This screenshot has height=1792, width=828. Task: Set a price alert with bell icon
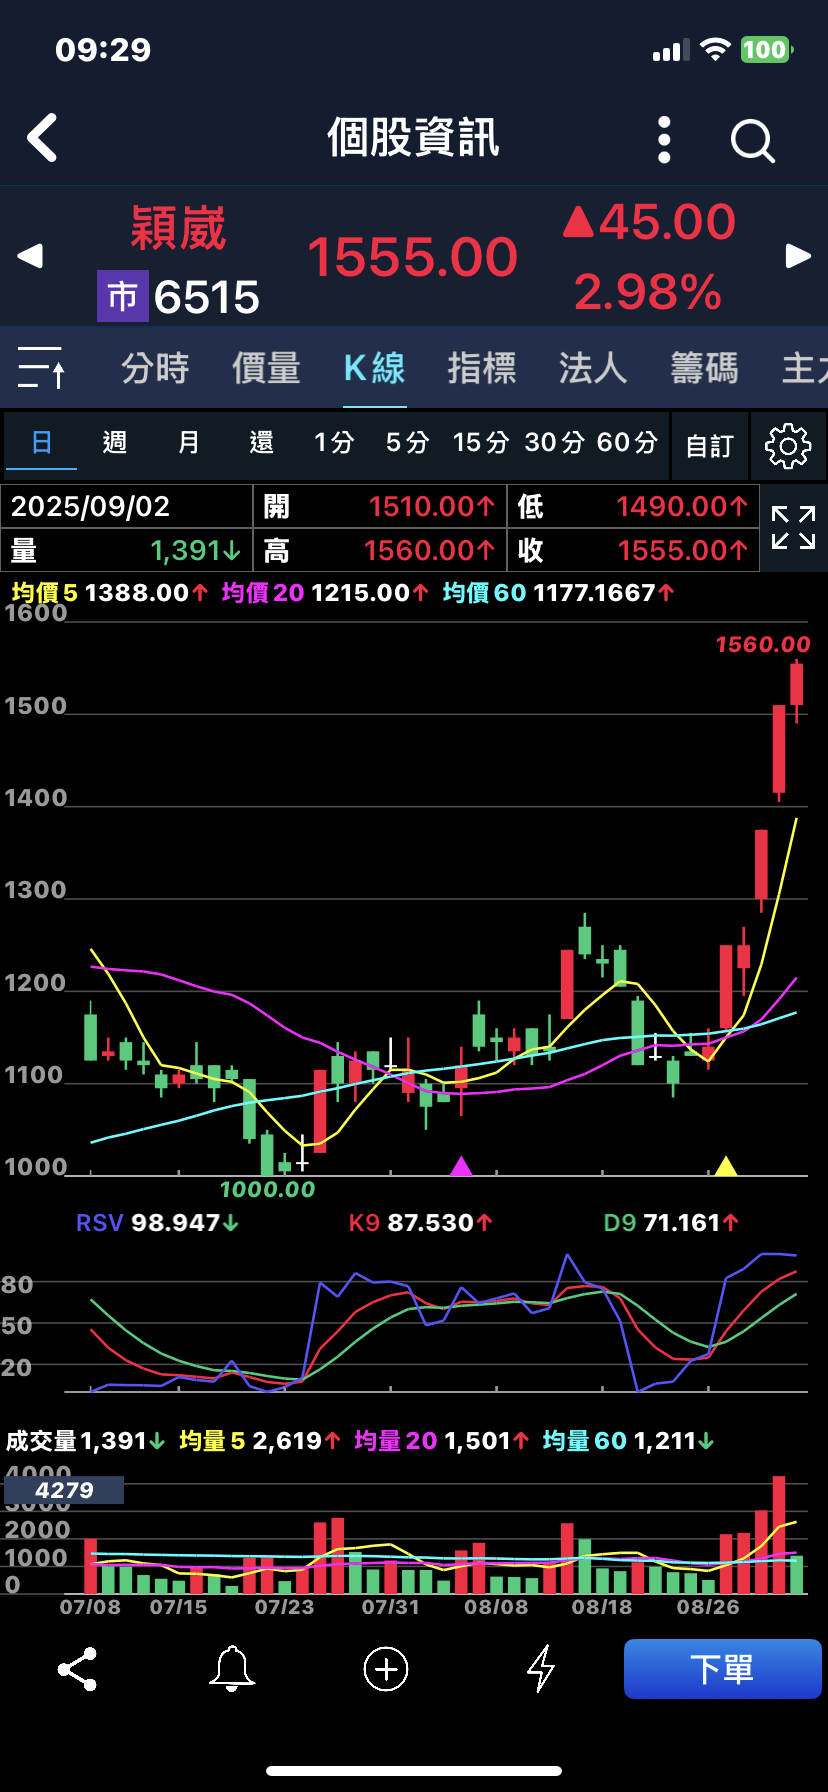pos(232,1668)
